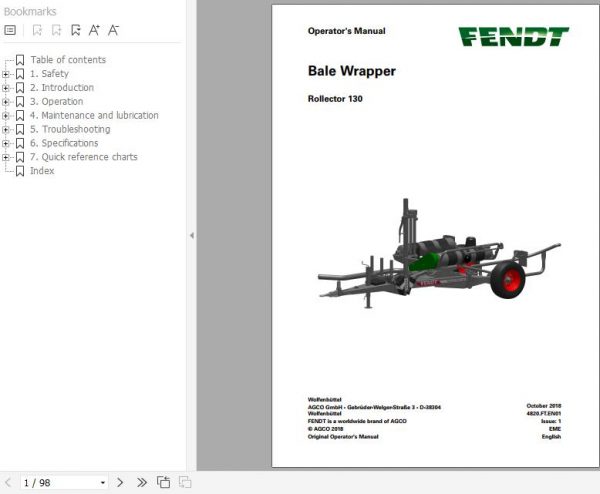Collapse bookmarks panel with side arrow
The height and width of the screenshot is (494, 600).
[x=192, y=236]
